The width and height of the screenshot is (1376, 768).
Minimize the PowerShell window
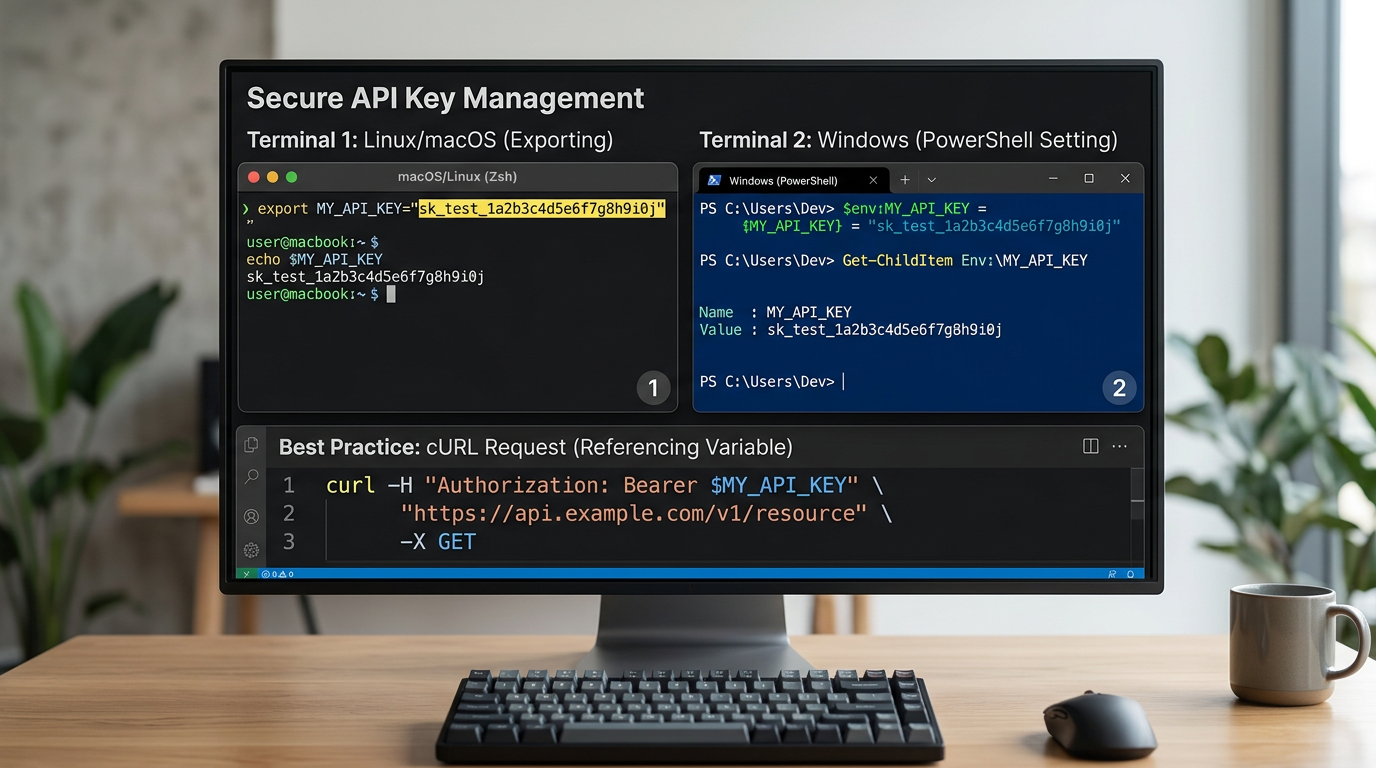(x=1053, y=179)
